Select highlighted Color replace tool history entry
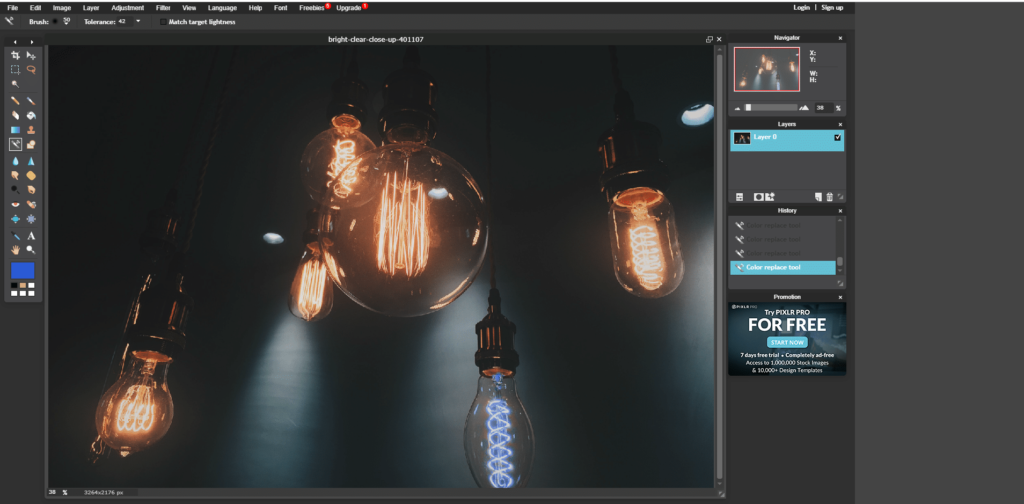This screenshot has height=504, width=1024. (783, 268)
